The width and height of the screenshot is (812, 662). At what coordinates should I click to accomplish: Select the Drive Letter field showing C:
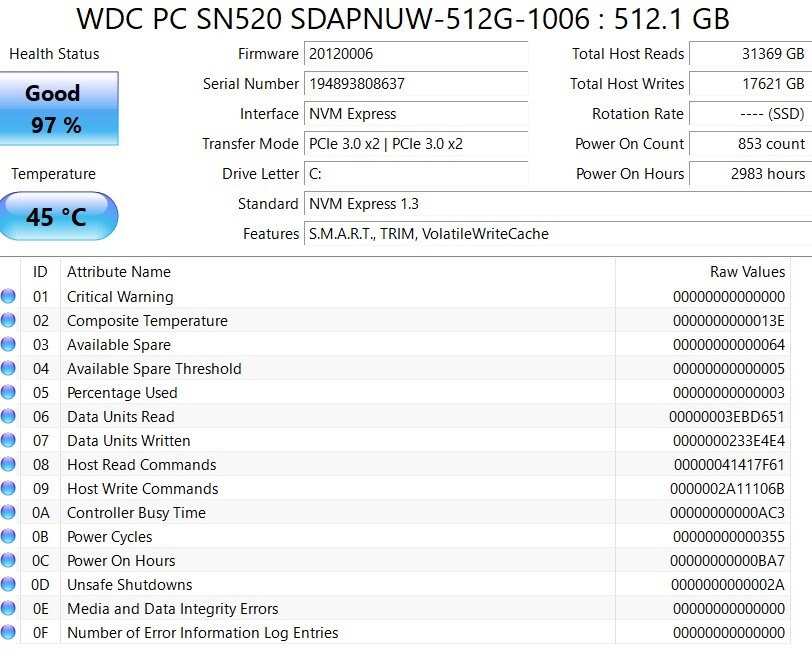[416, 174]
